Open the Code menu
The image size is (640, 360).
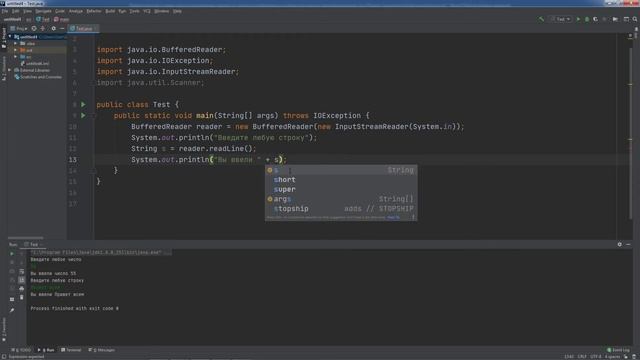pos(60,11)
